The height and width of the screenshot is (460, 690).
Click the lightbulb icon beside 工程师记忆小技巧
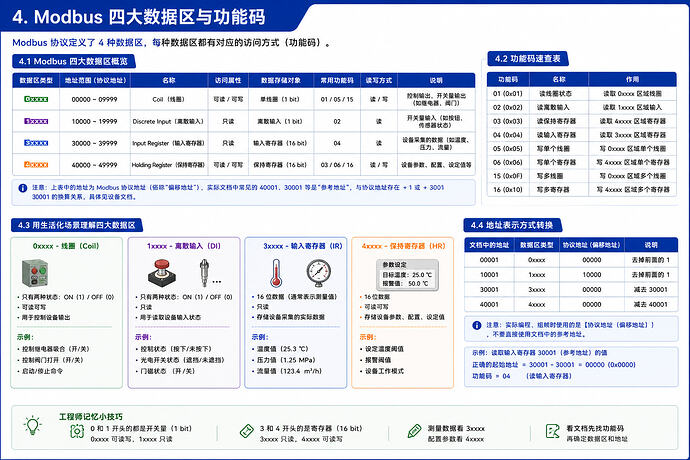pyautogui.click(x=33, y=425)
